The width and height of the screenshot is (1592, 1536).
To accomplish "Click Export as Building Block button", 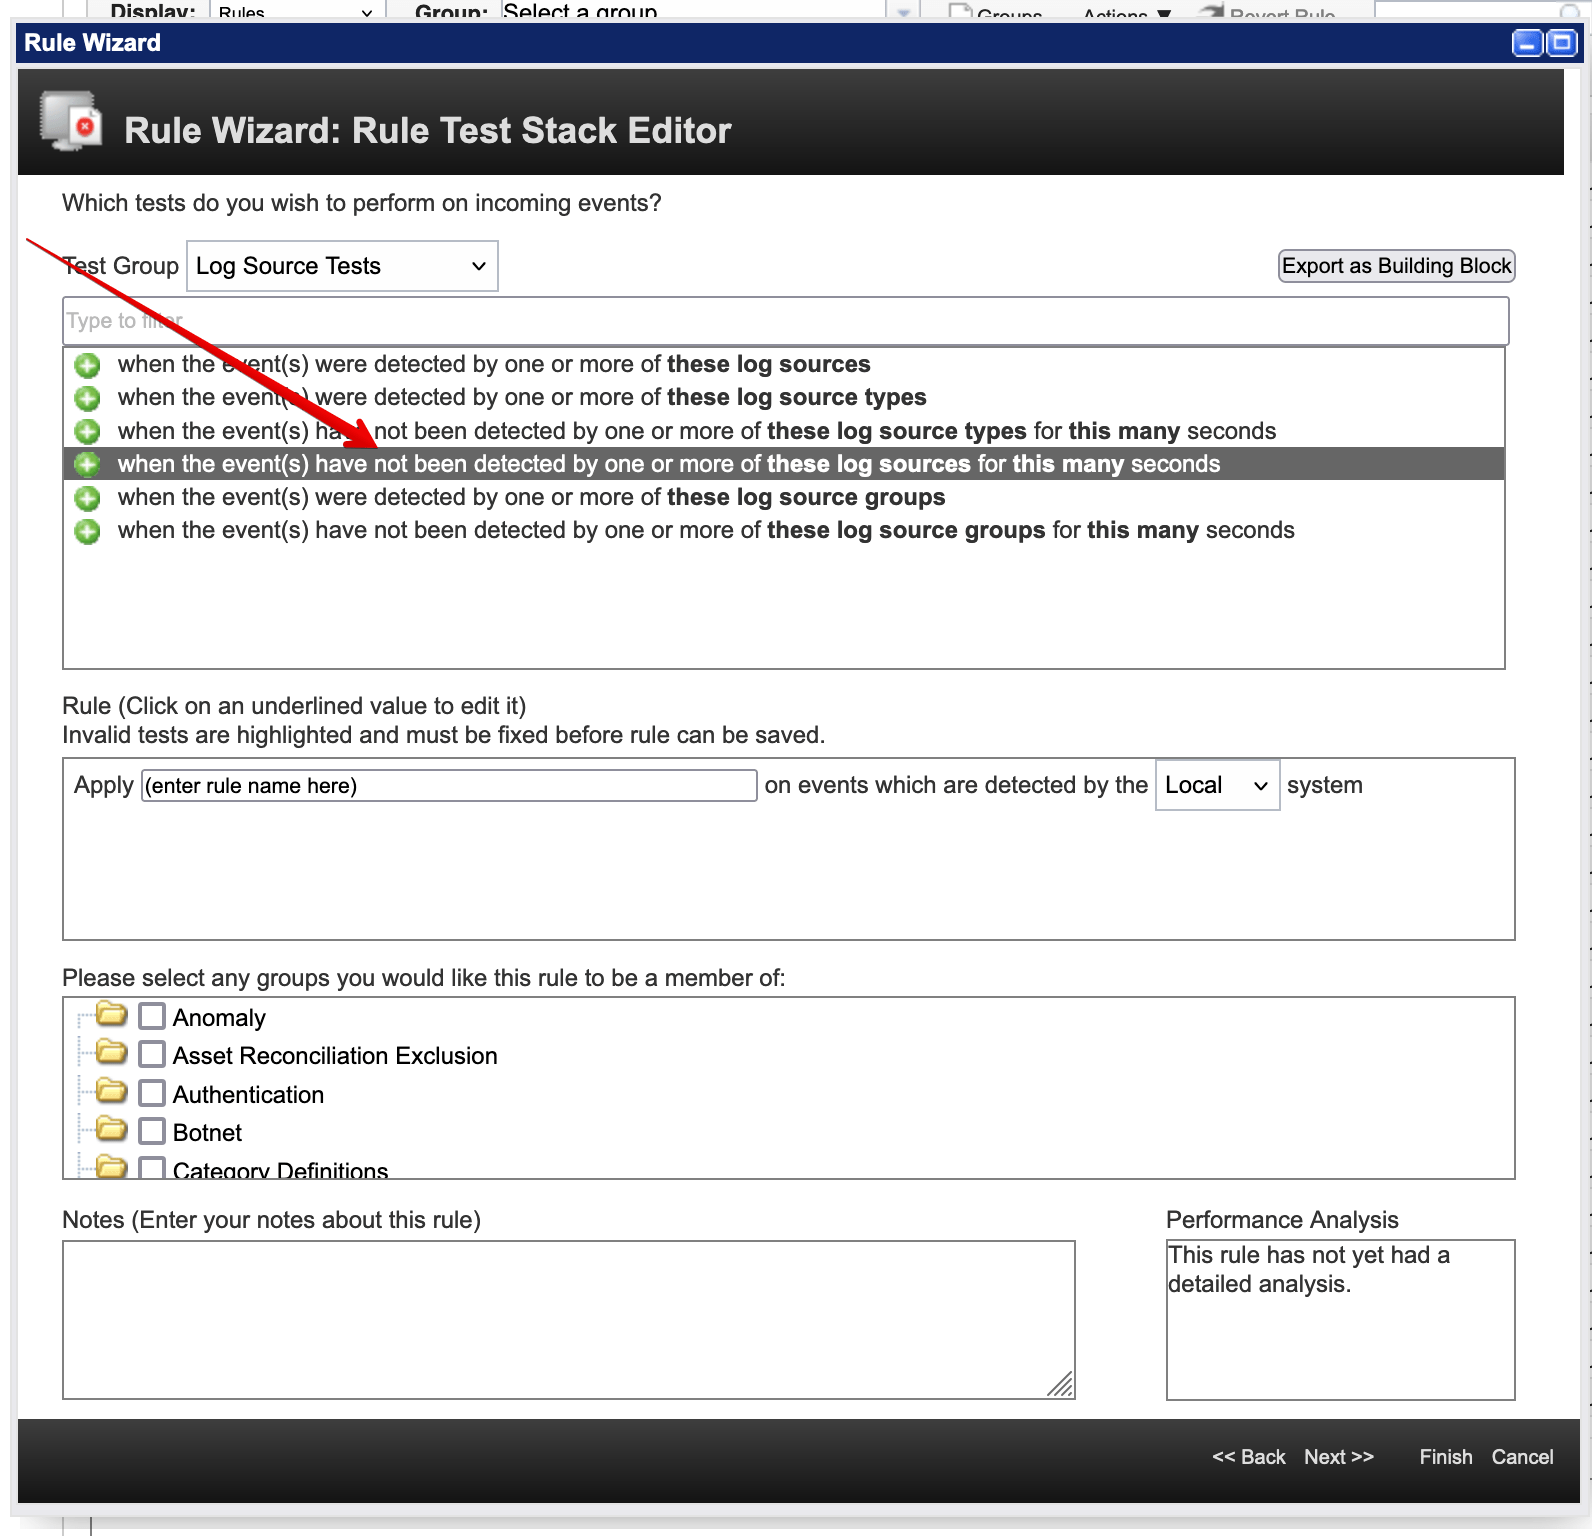I will tap(1396, 266).
